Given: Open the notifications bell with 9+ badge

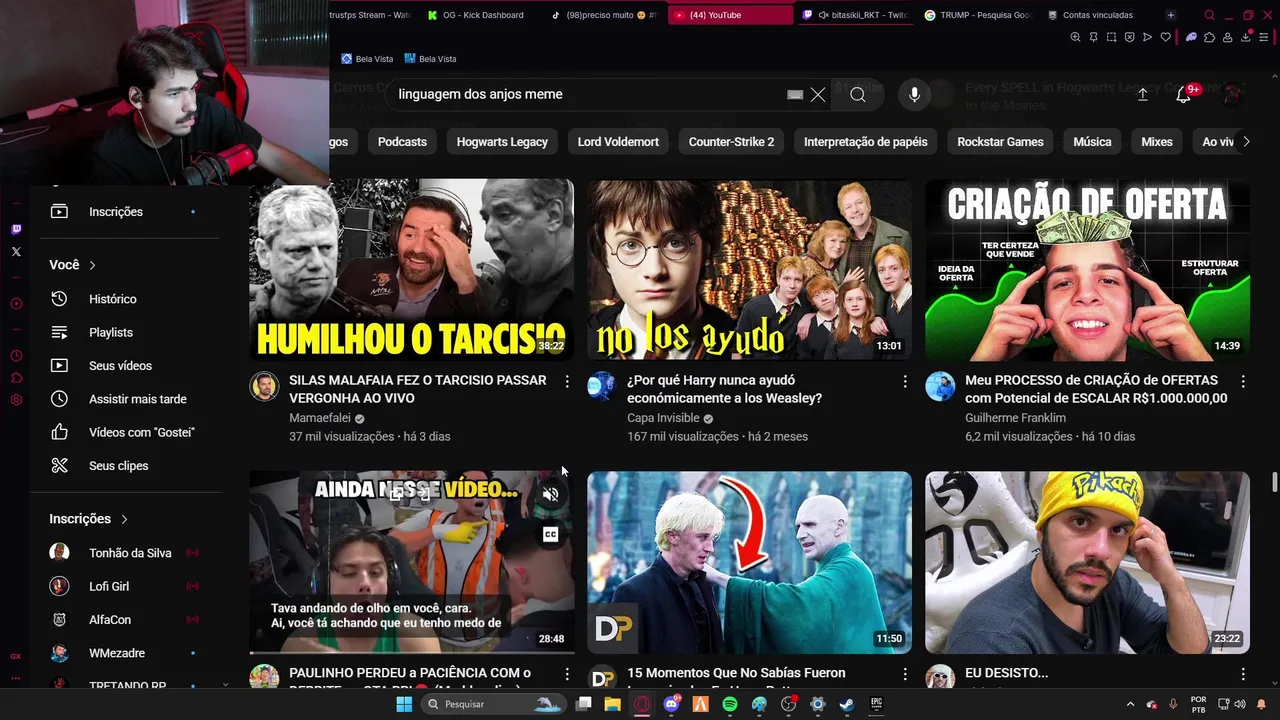Looking at the screenshot, I should pyautogui.click(x=1183, y=94).
